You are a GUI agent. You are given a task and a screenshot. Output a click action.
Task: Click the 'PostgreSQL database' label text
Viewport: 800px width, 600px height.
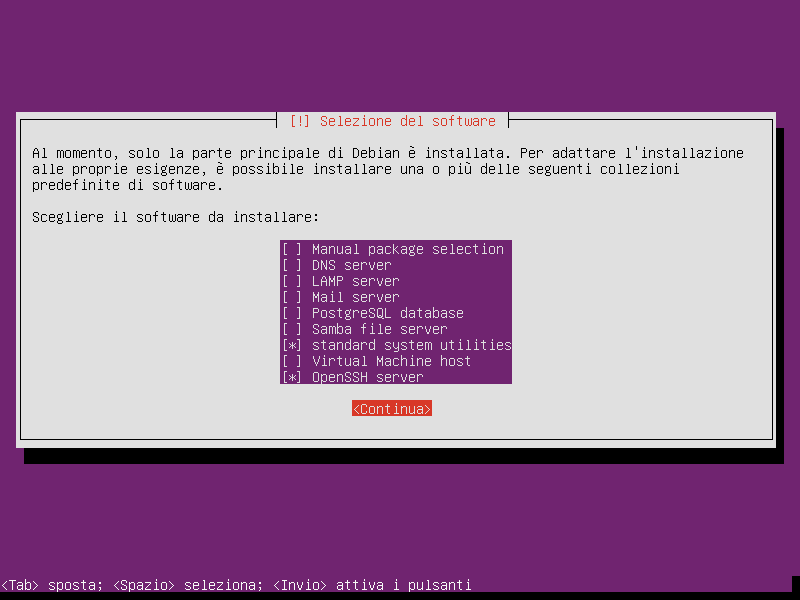pyautogui.click(x=388, y=313)
